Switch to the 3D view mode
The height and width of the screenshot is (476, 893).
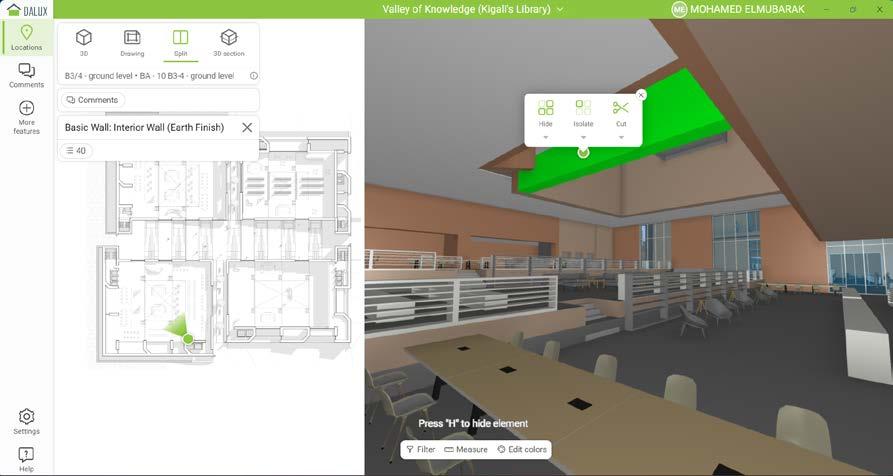click(x=84, y=43)
